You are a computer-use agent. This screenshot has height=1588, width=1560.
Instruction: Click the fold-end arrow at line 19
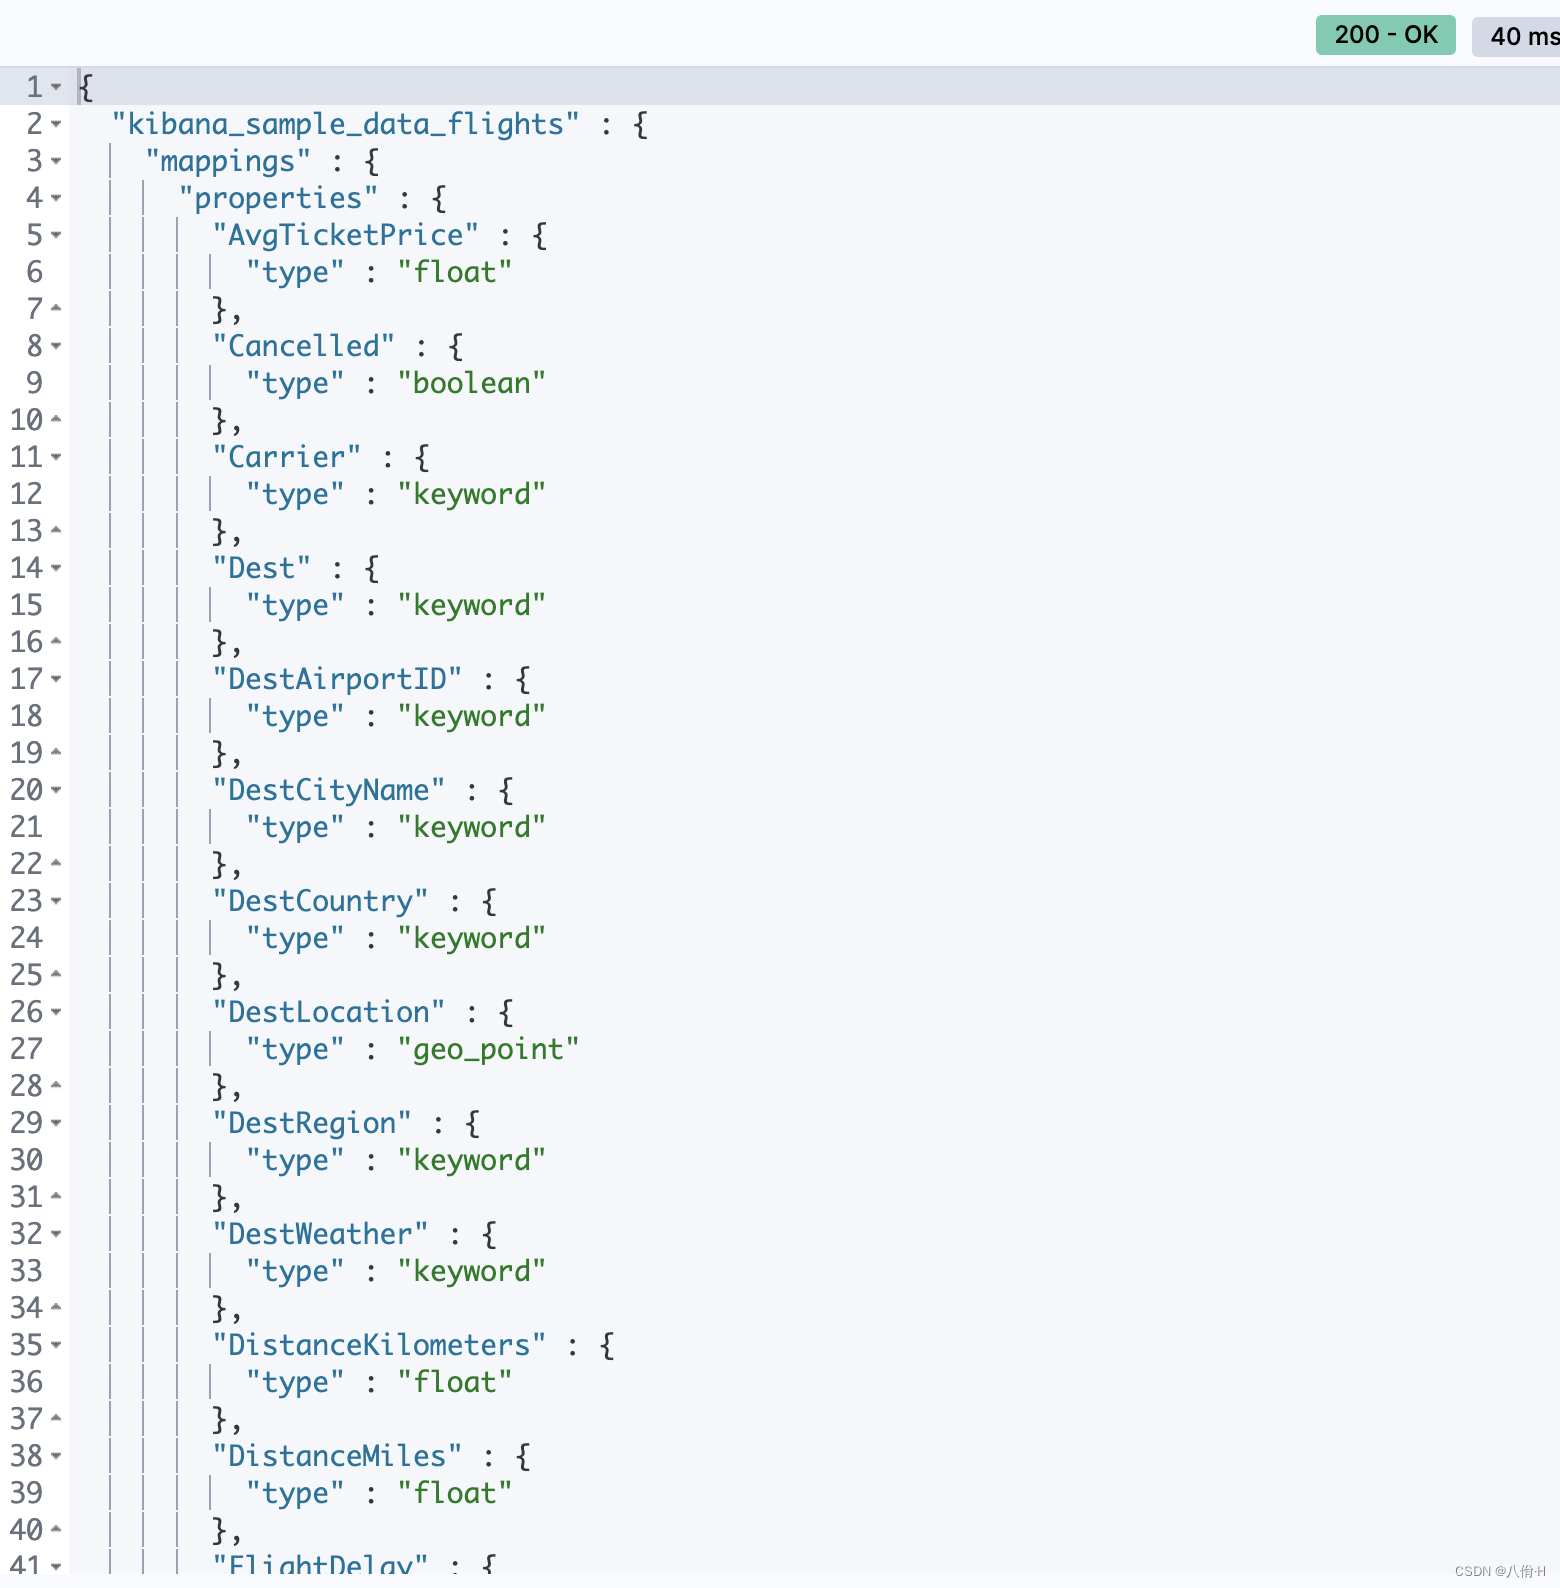[56, 752]
